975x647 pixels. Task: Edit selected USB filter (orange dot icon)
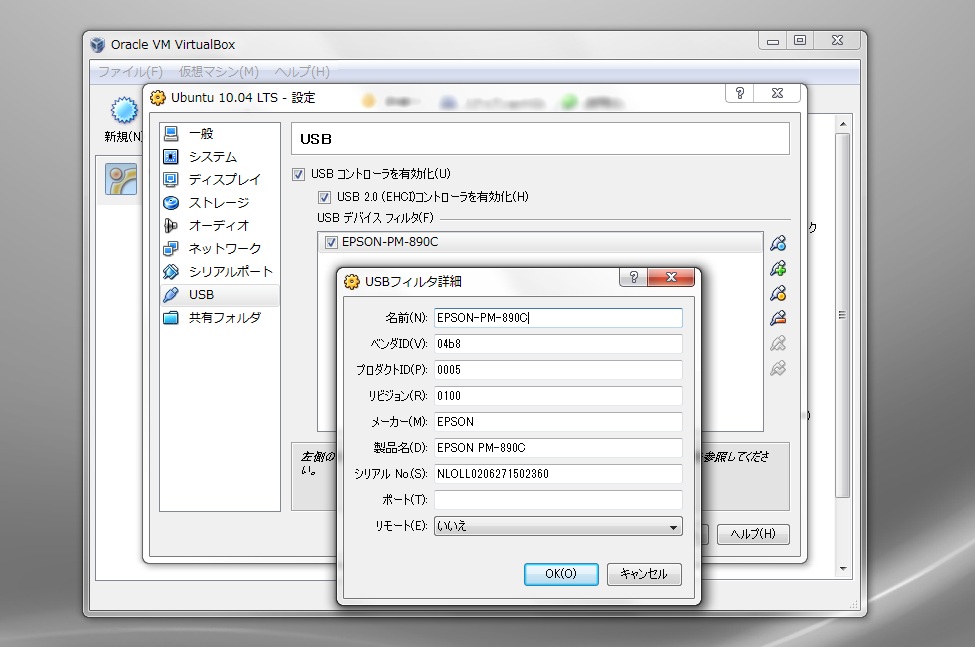click(778, 293)
